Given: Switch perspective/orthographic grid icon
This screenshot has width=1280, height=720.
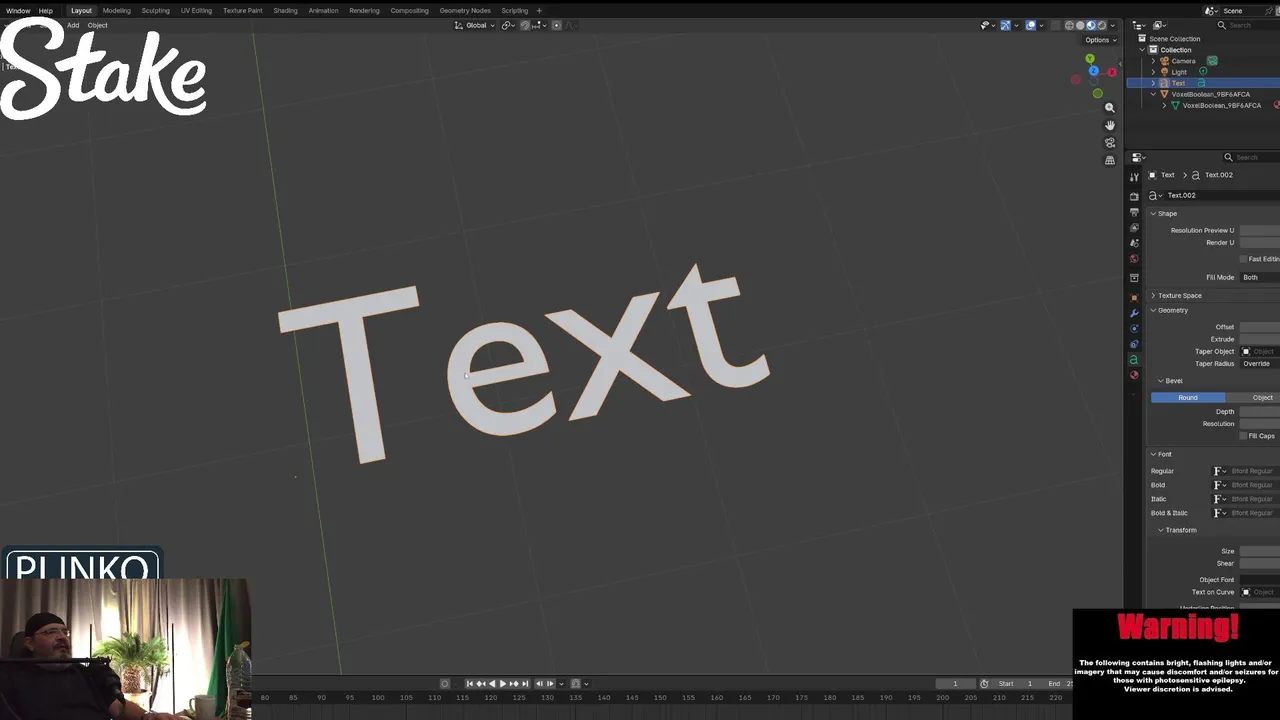Looking at the screenshot, I should [1109, 160].
